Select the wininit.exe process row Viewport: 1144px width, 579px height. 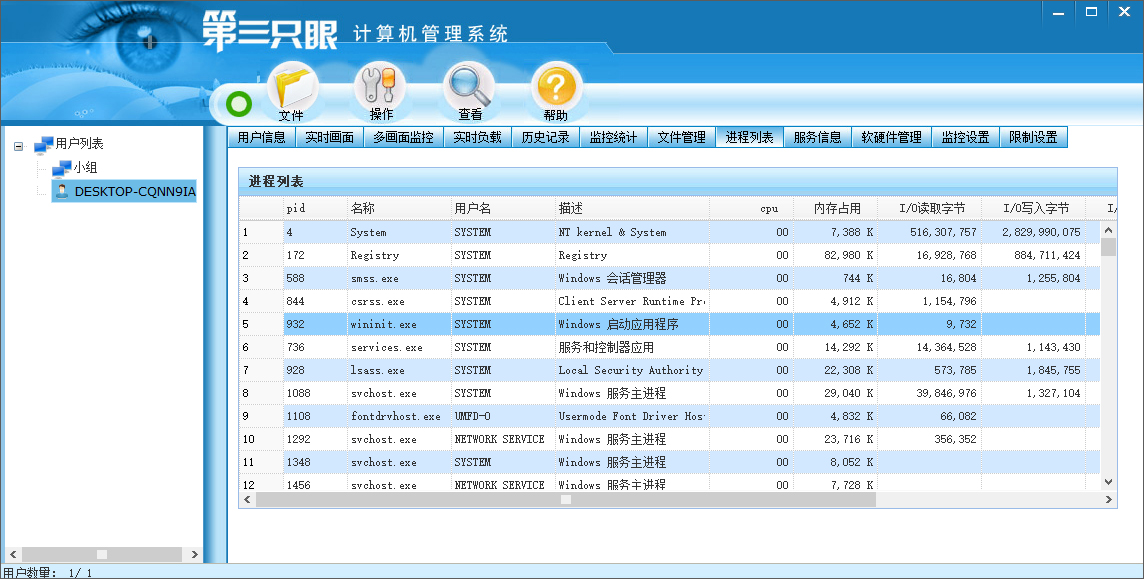coord(669,324)
